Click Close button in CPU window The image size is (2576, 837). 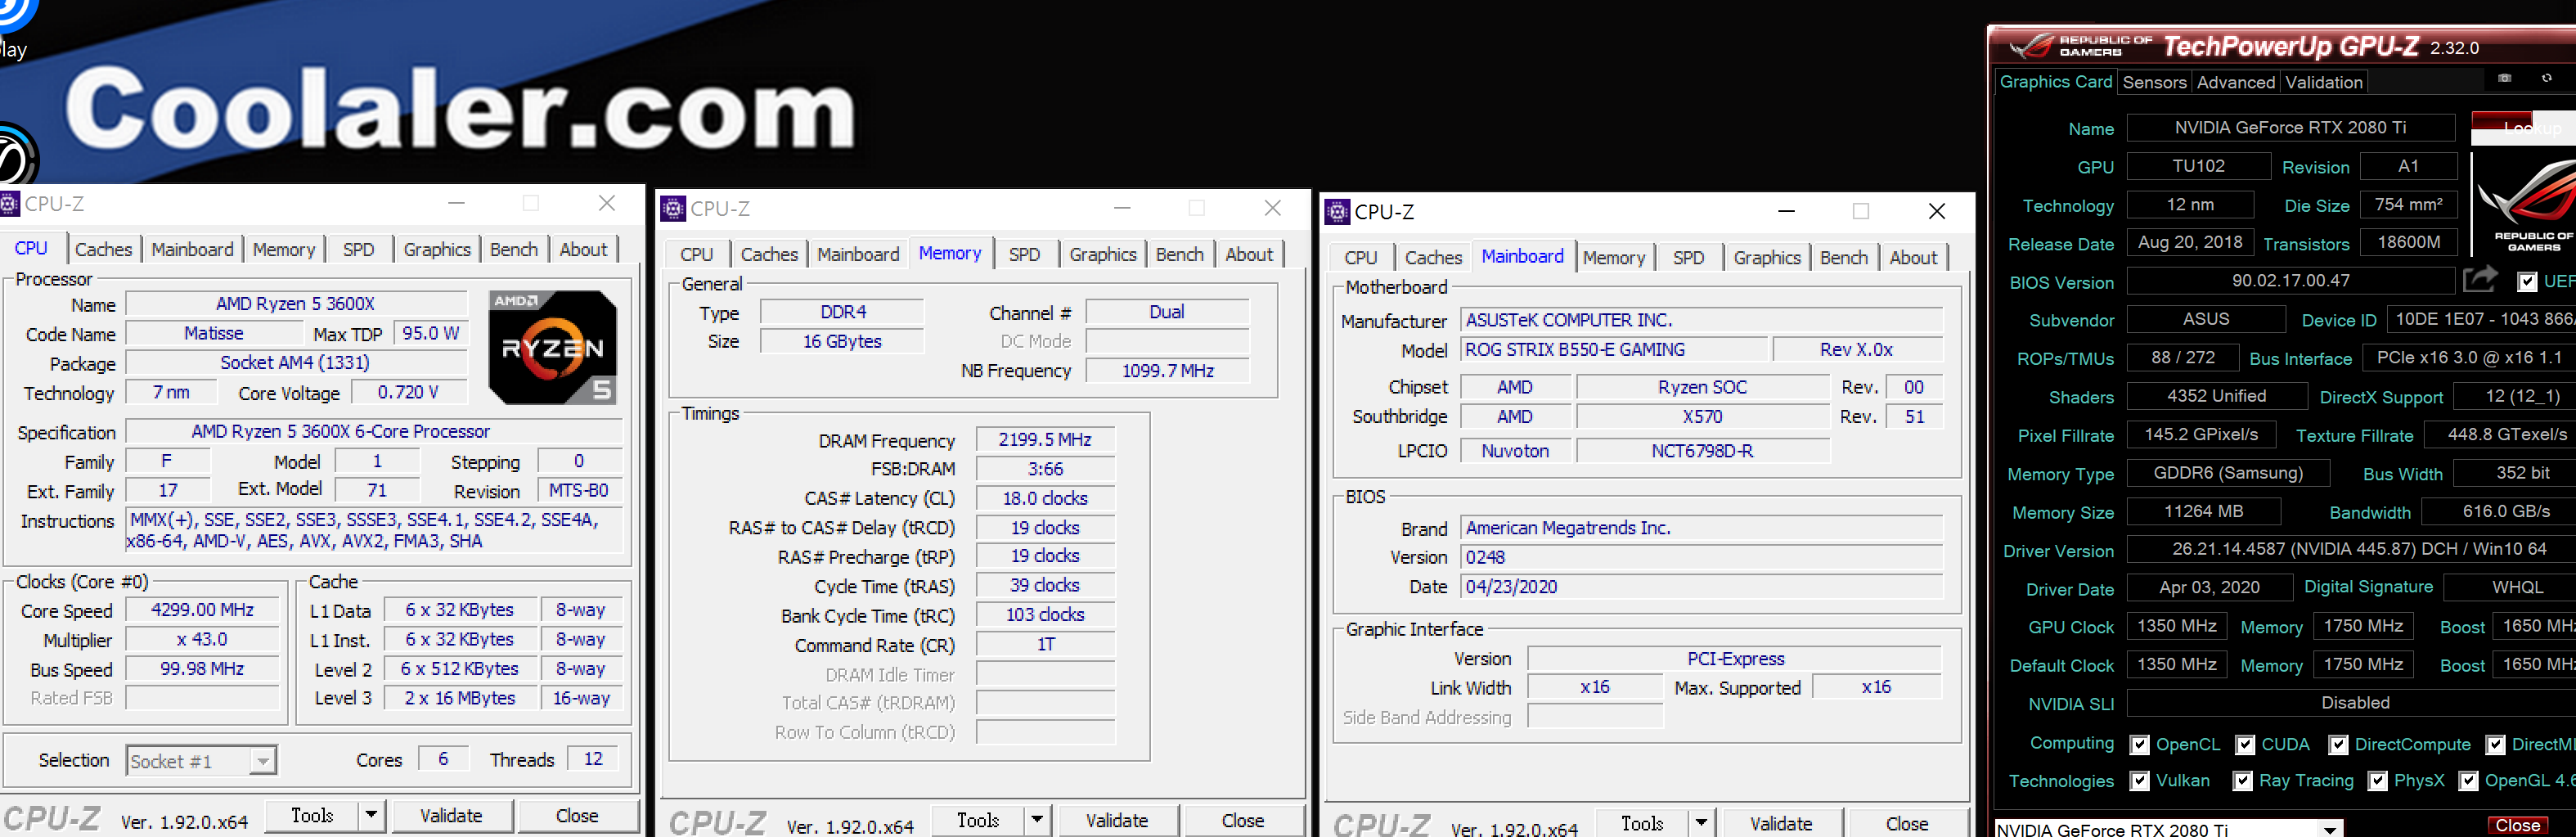(577, 815)
